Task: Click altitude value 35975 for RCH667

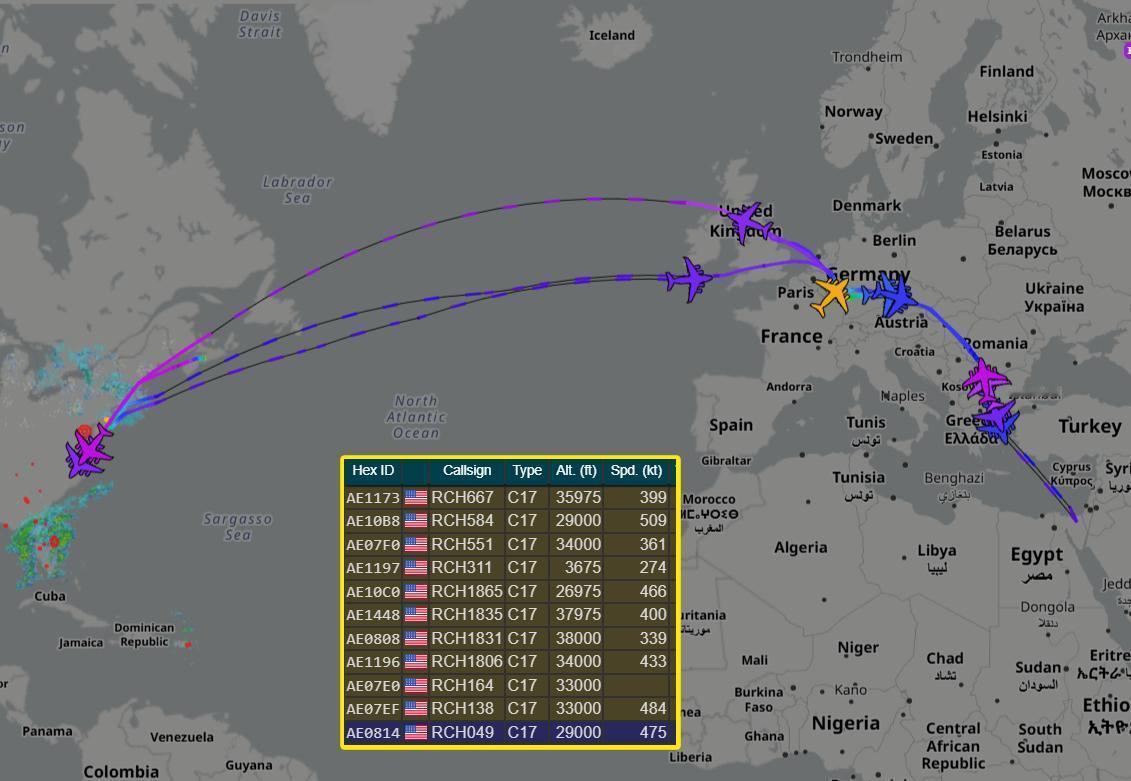Action: 578,498
